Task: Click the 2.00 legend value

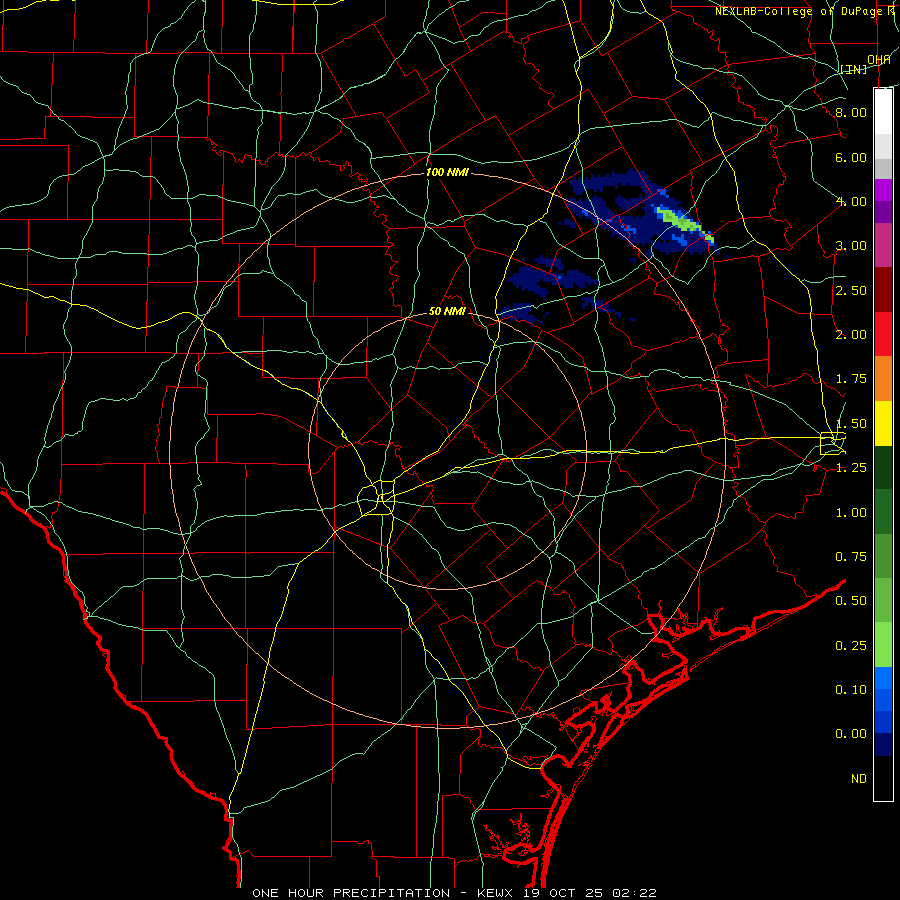Action: pos(851,335)
